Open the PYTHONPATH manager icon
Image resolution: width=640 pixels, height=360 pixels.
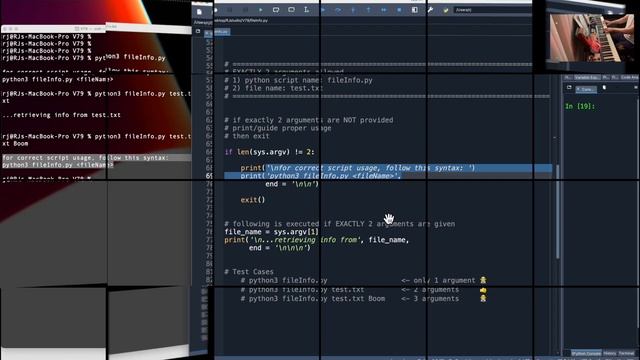[x=446, y=10]
